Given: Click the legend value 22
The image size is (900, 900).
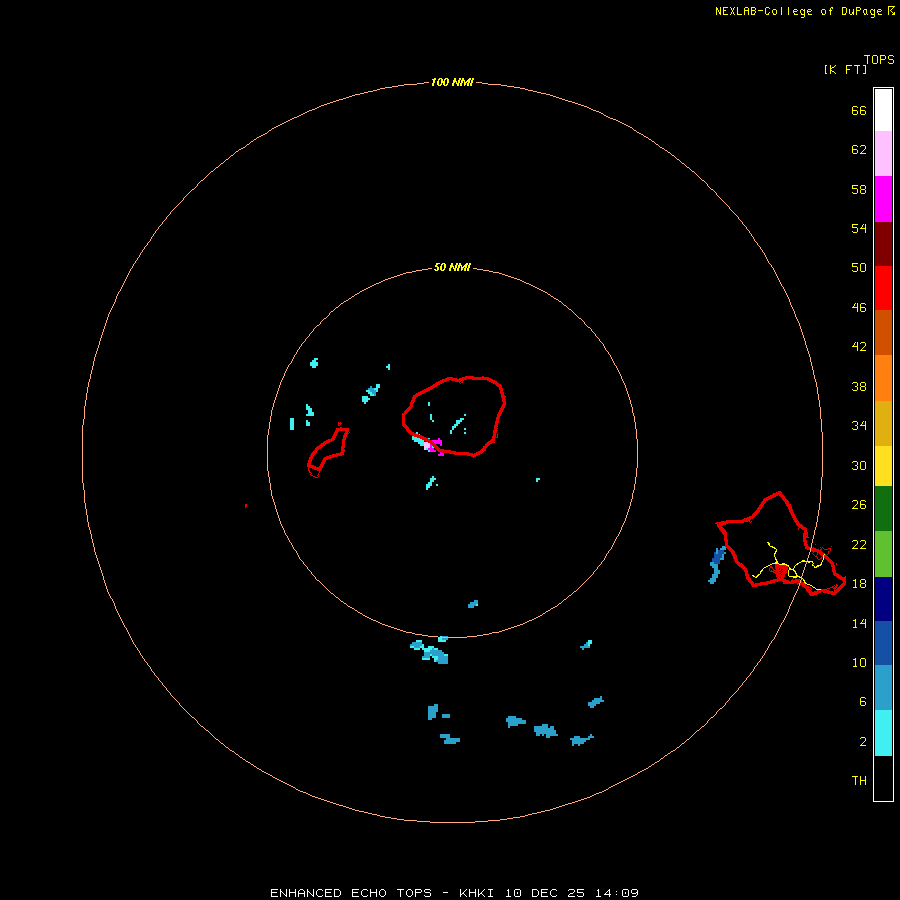Looking at the screenshot, I should pos(859,544).
